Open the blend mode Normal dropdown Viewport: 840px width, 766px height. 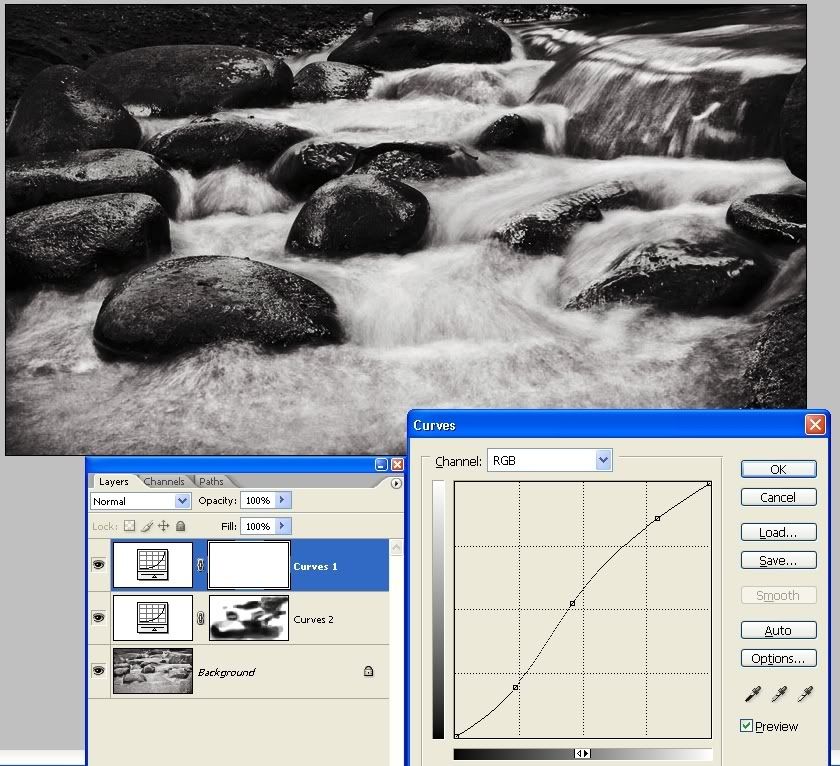pos(182,501)
